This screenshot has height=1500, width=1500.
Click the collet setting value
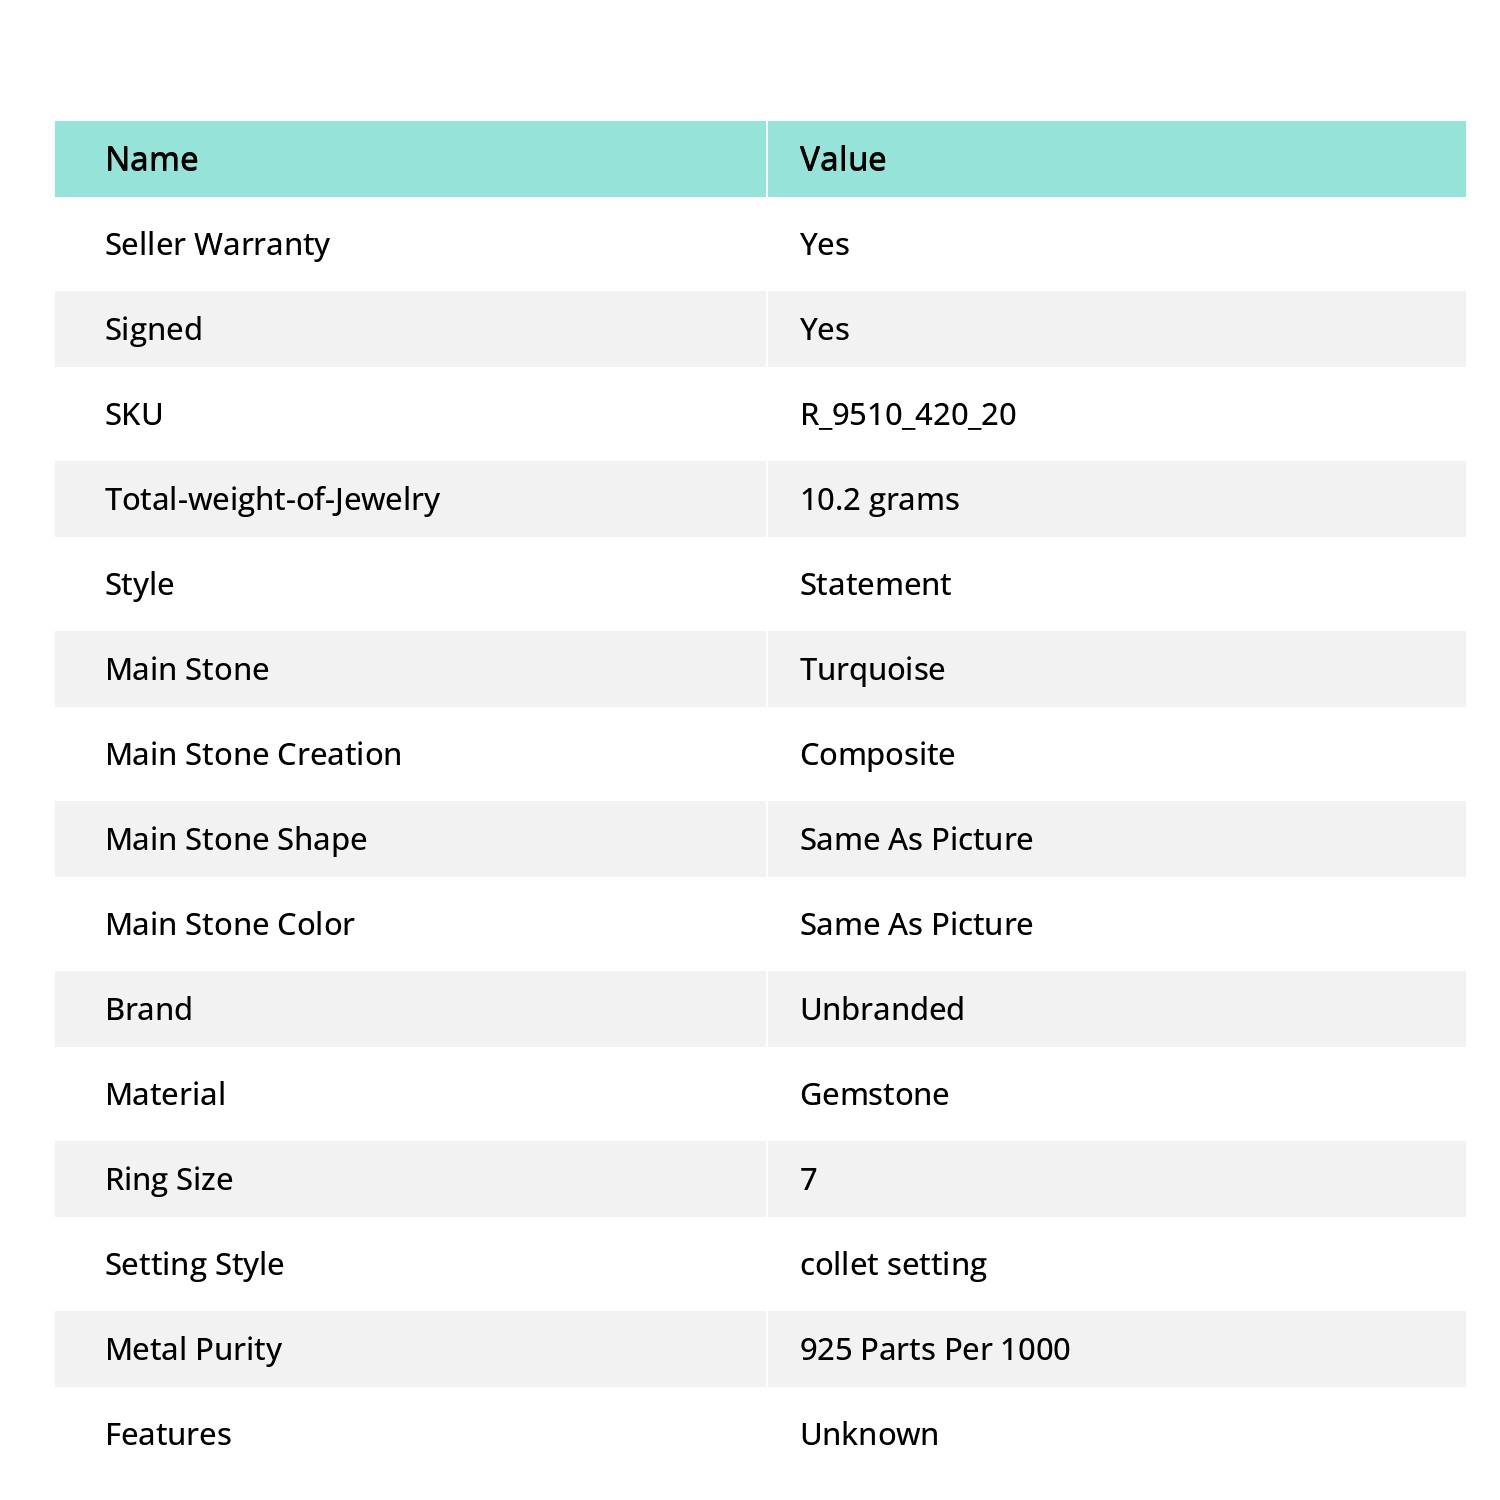[x=893, y=1264]
